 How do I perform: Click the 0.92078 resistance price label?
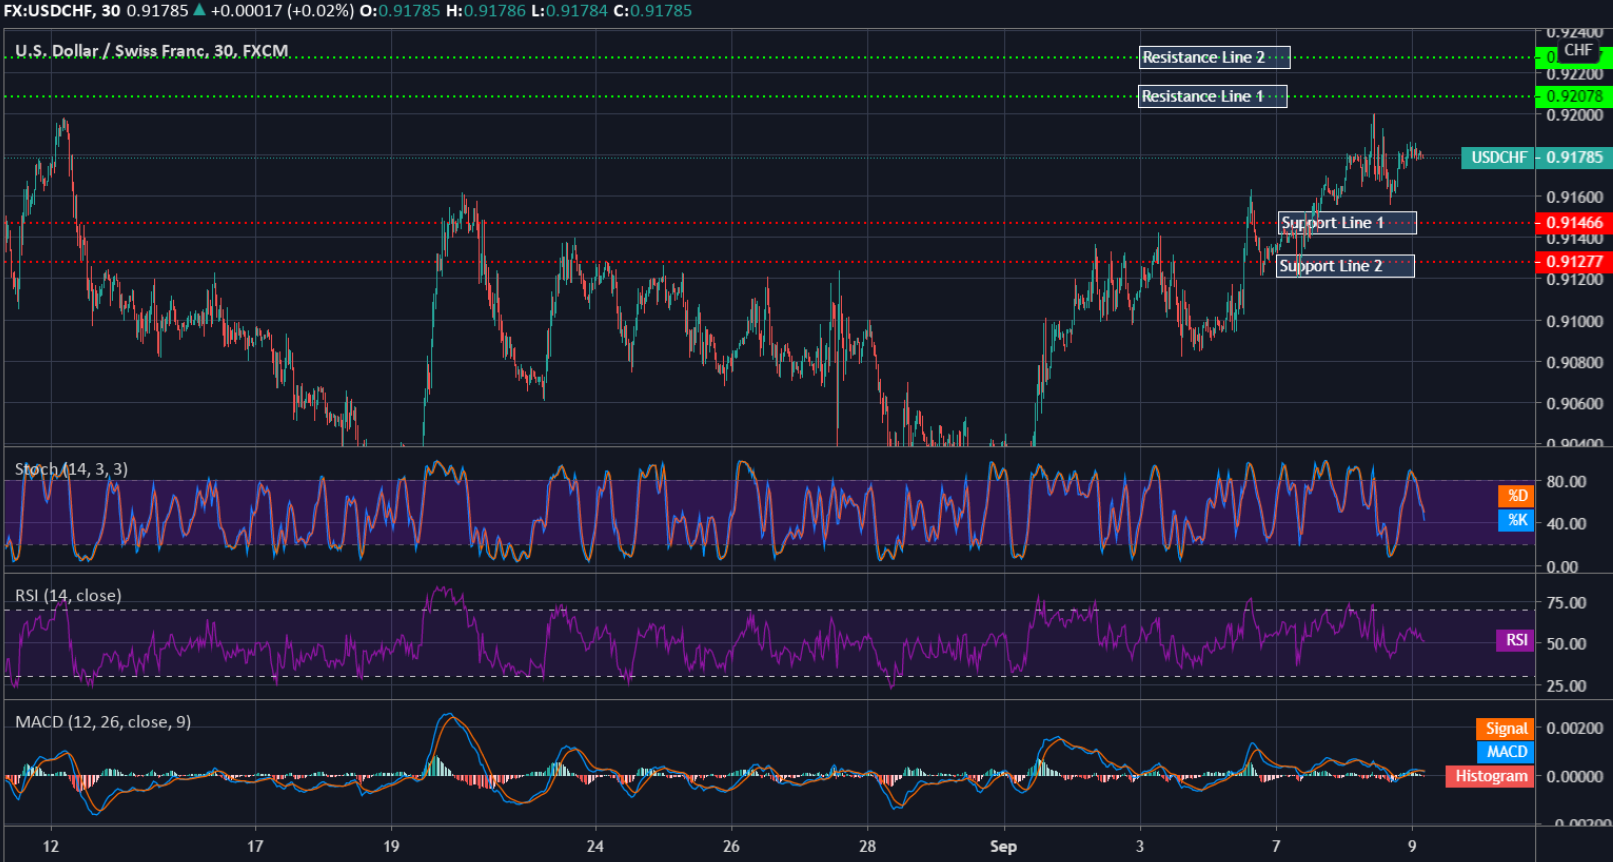pos(1573,96)
